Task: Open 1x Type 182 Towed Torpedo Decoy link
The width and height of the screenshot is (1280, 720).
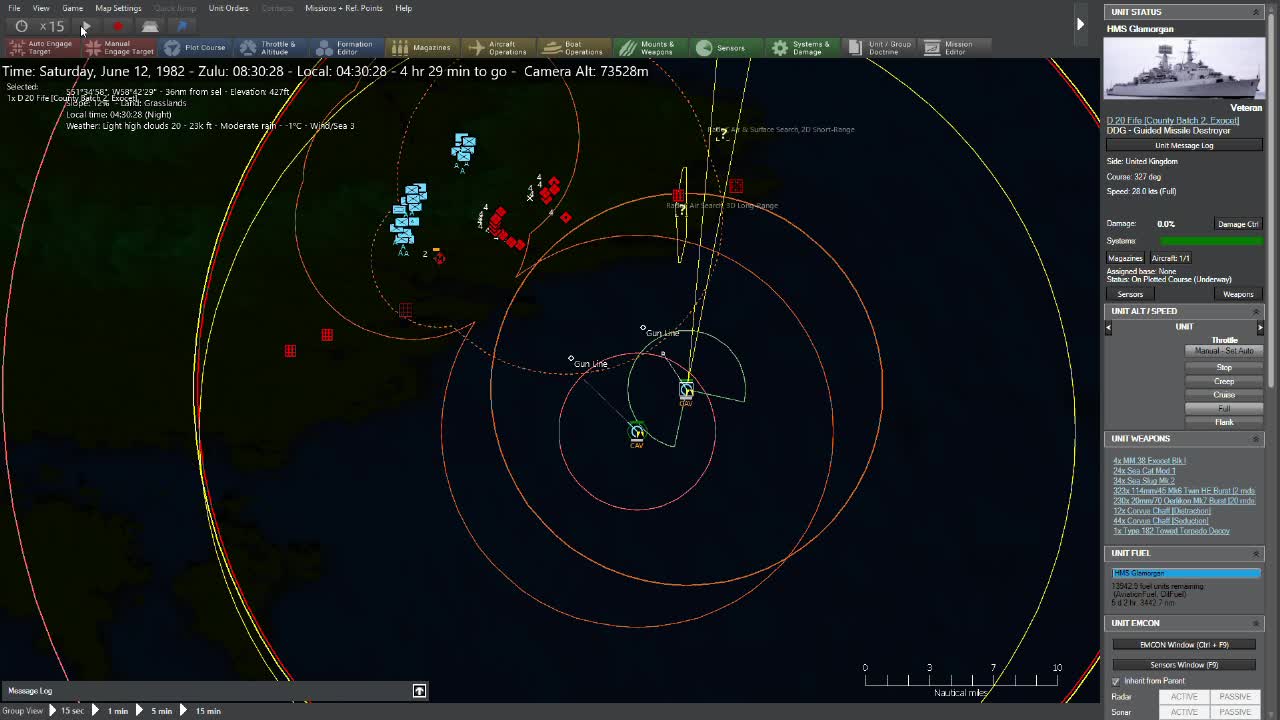Action: click(x=1171, y=531)
